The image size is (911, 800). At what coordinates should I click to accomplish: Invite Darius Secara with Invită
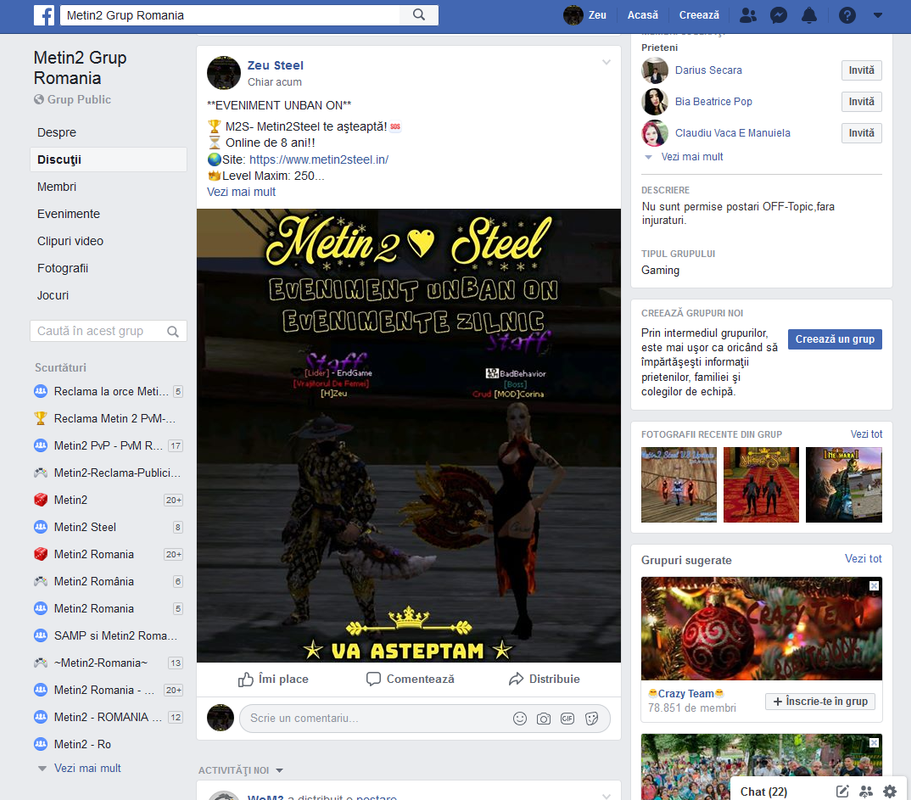[862, 70]
